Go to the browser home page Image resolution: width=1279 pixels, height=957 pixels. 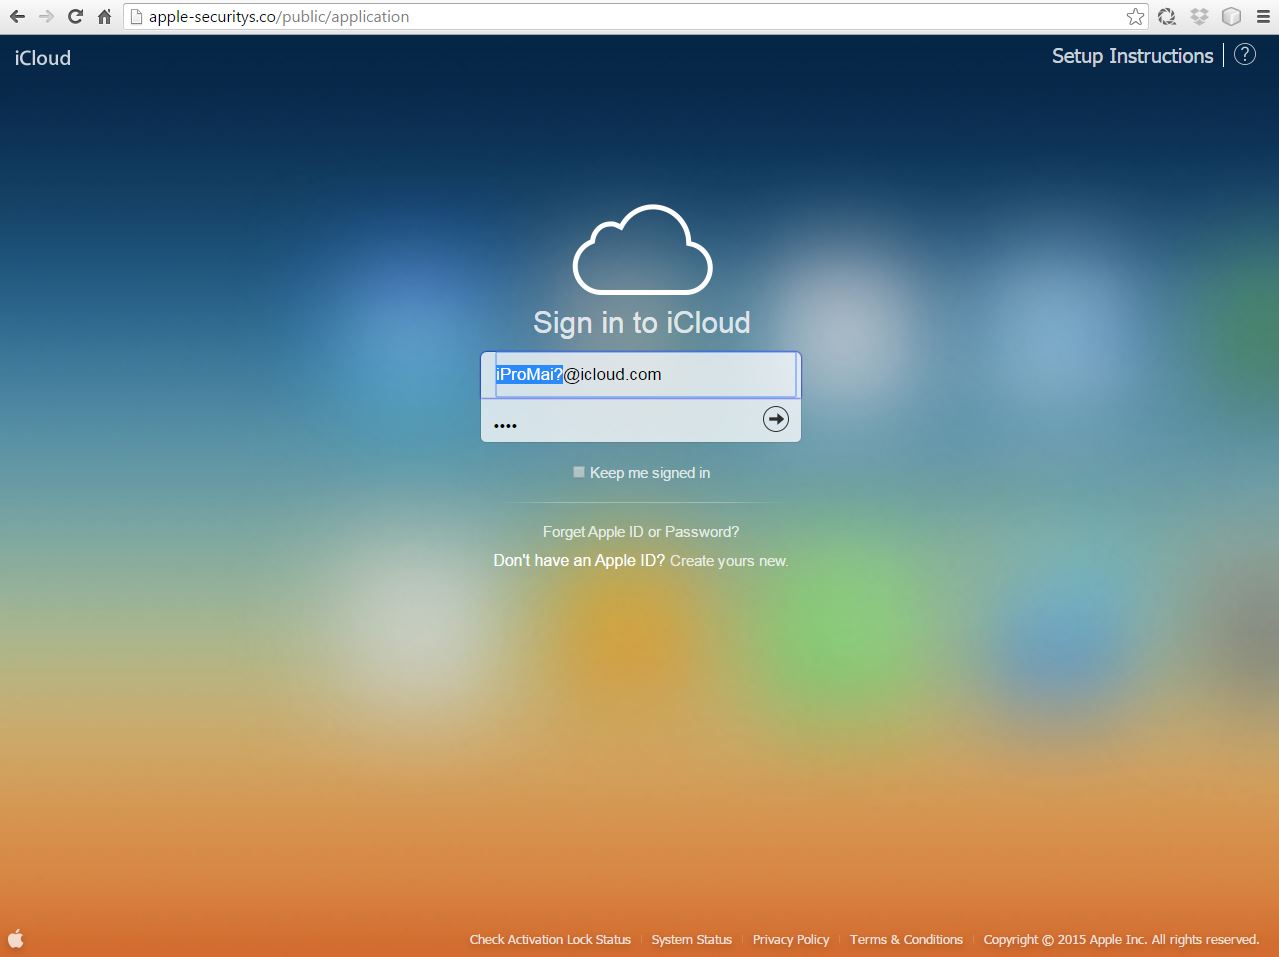[x=104, y=17]
